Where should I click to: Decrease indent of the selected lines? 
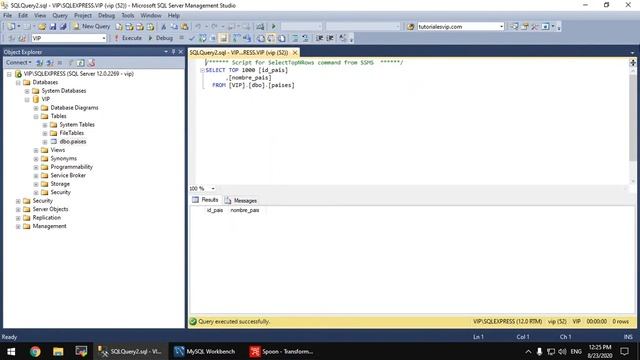point(320,38)
